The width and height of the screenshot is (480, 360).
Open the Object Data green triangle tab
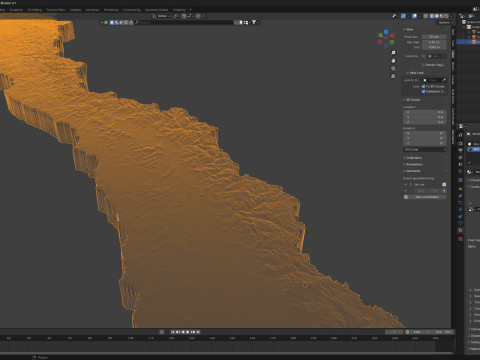(460, 223)
